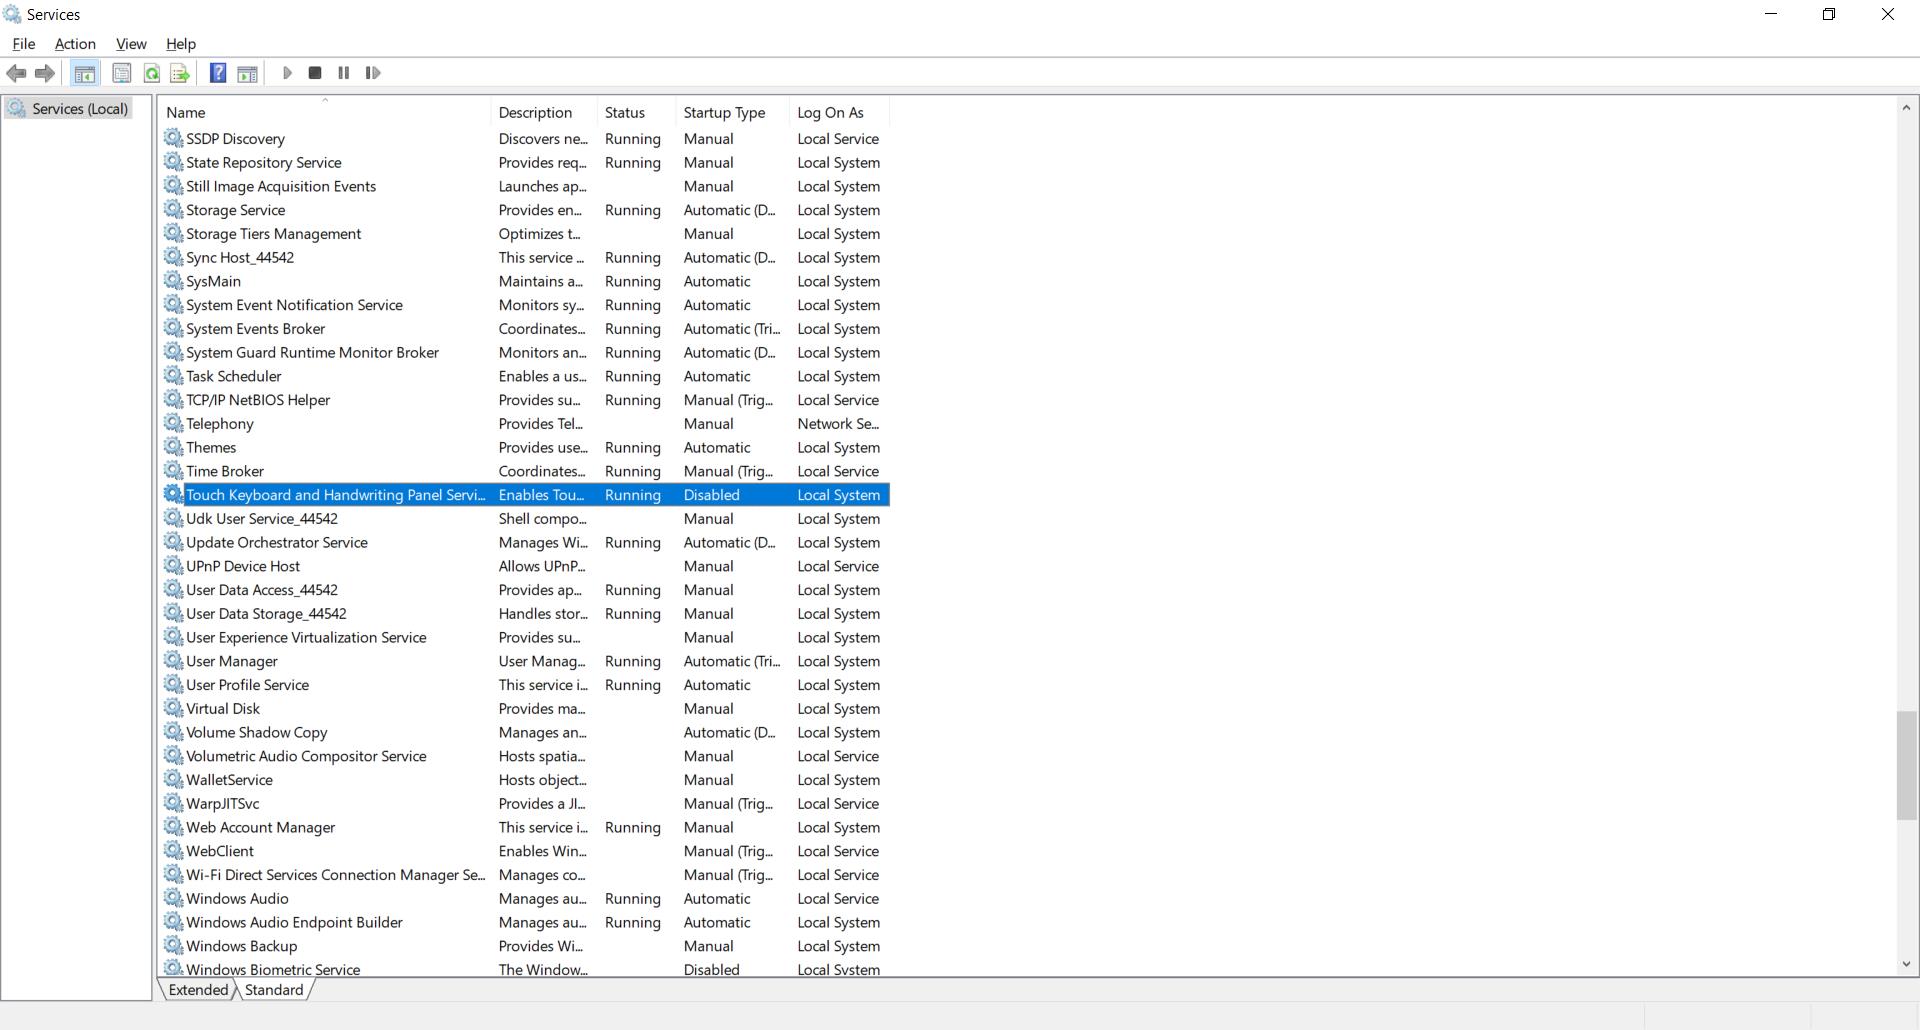Select Services (Local) in the console tree
This screenshot has height=1030, width=1920.
click(x=80, y=109)
